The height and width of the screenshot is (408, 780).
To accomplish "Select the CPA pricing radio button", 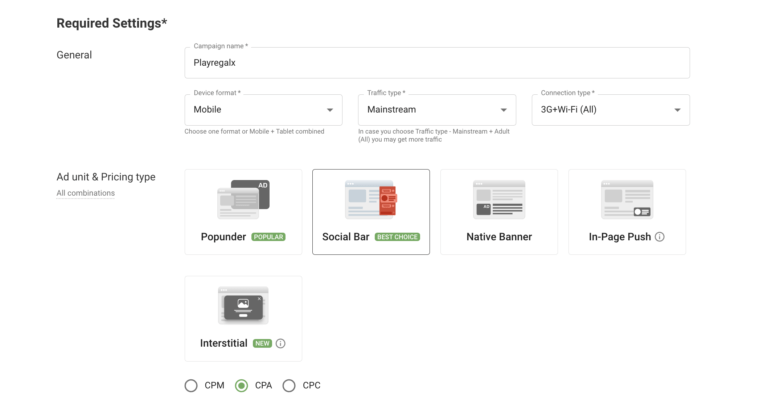I will (240, 385).
